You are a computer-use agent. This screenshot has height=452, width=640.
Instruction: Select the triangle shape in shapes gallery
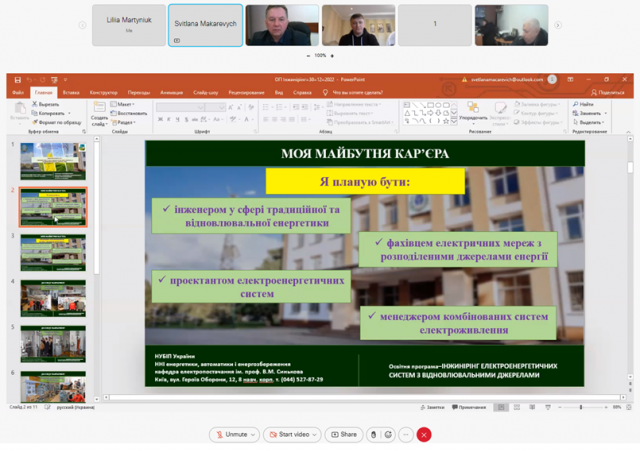[x=407, y=113]
